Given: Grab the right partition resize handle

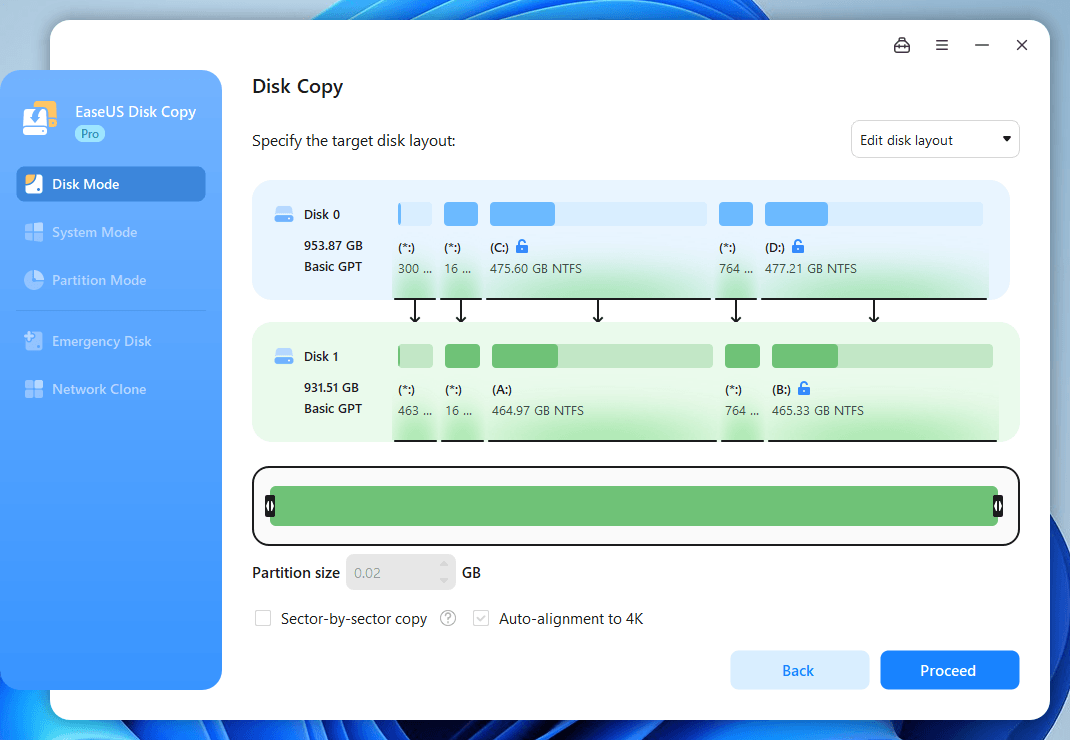Looking at the screenshot, I should 998,506.
